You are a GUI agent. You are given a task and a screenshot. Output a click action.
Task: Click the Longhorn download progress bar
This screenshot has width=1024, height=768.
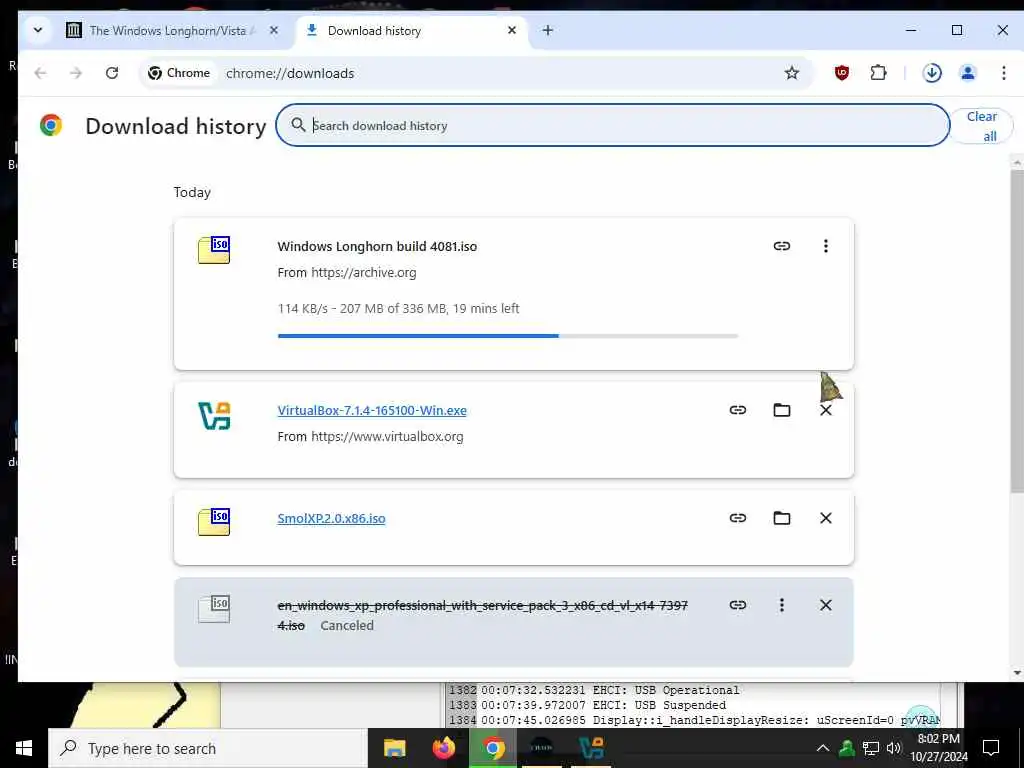tap(507, 336)
